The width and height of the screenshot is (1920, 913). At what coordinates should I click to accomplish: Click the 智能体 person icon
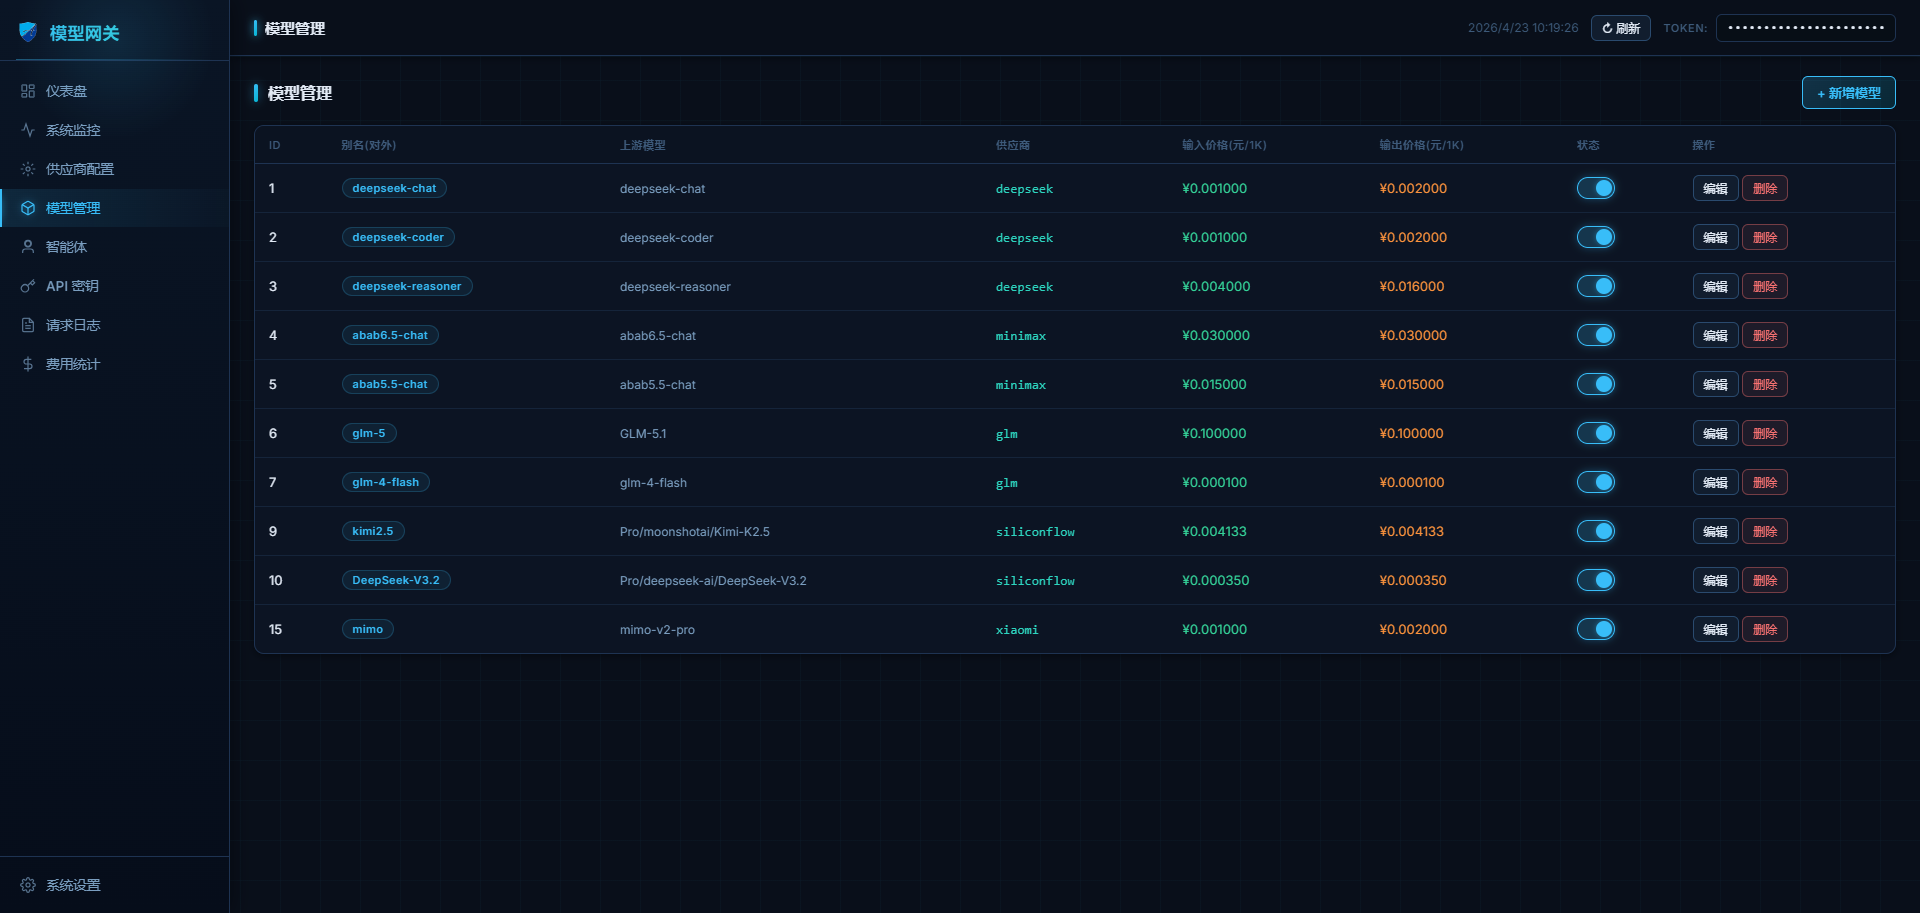[28, 247]
